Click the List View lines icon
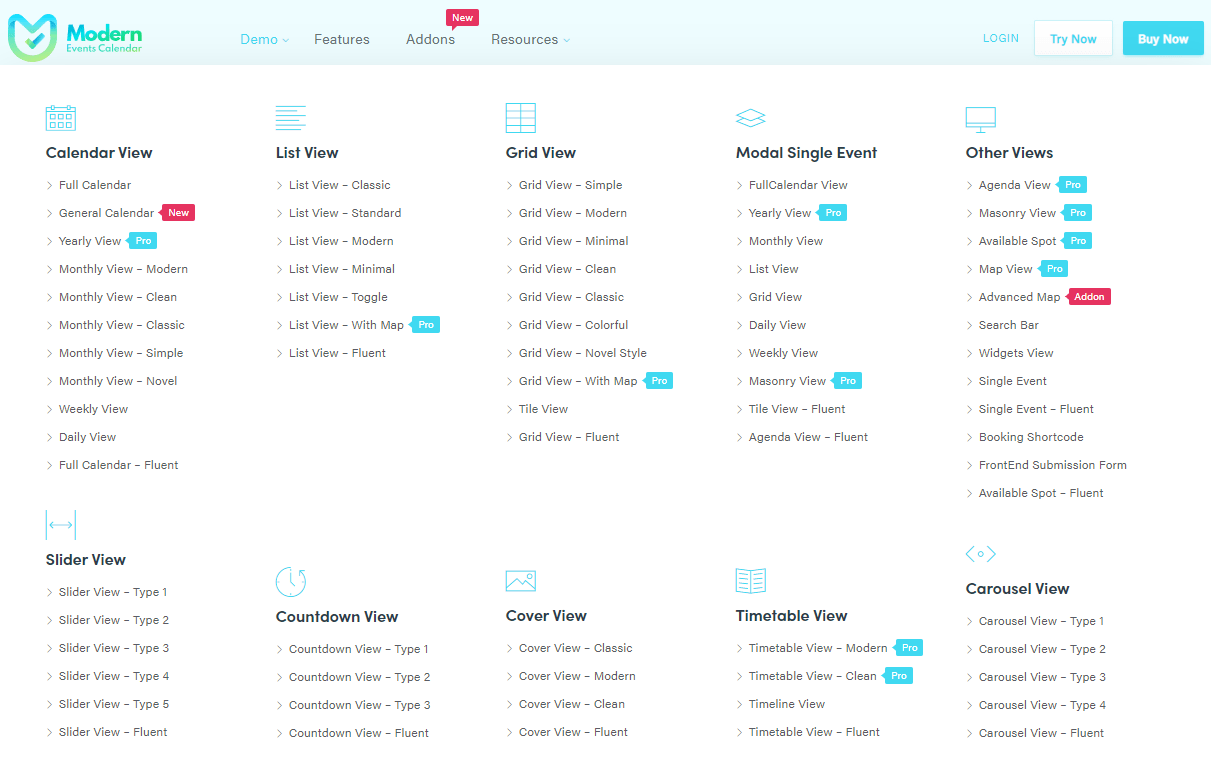The image size is (1211, 764). pyautogui.click(x=291, y=118)
